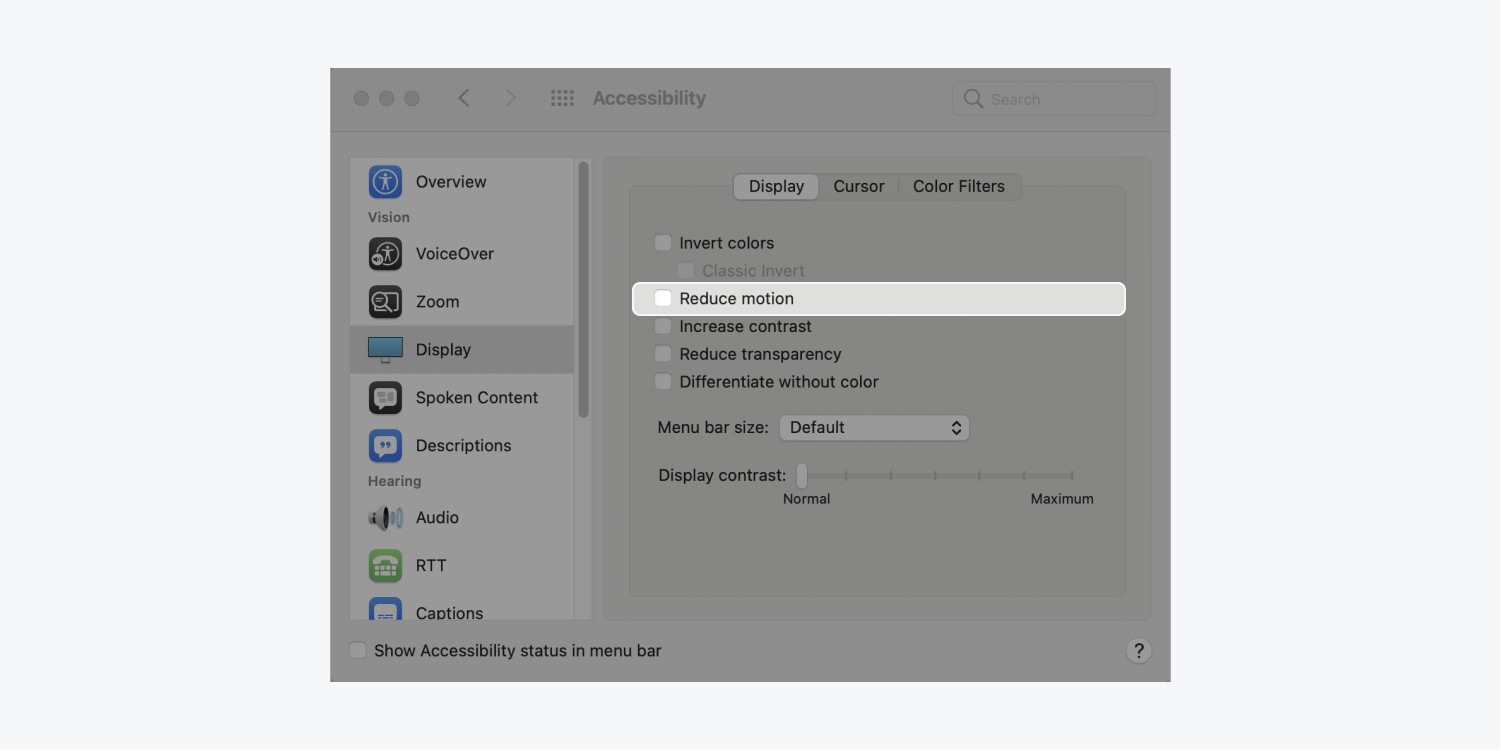The width and height of the screenshot is (1501, 751).
Task: Click in the Search field
Action: pyautogui.click(x=1054, y=99)
